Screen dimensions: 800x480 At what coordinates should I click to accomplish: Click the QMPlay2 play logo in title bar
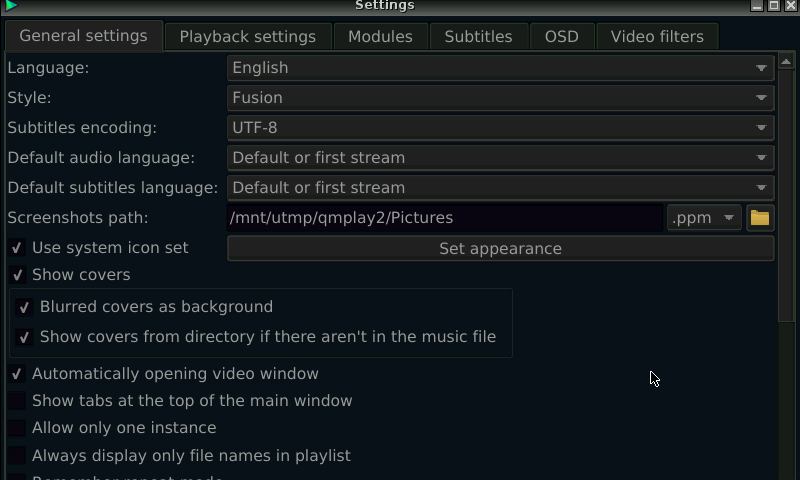pos(10,5)
